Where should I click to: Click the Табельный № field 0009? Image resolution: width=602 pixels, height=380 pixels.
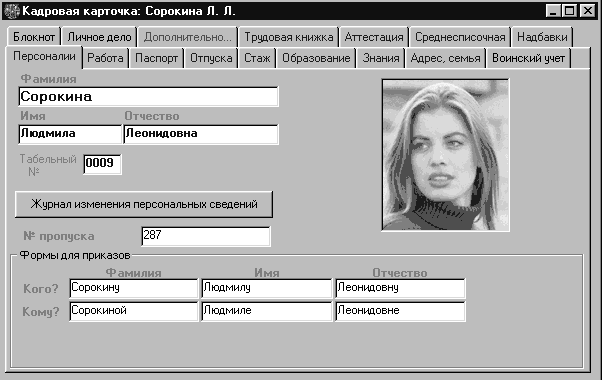(102, 164)
